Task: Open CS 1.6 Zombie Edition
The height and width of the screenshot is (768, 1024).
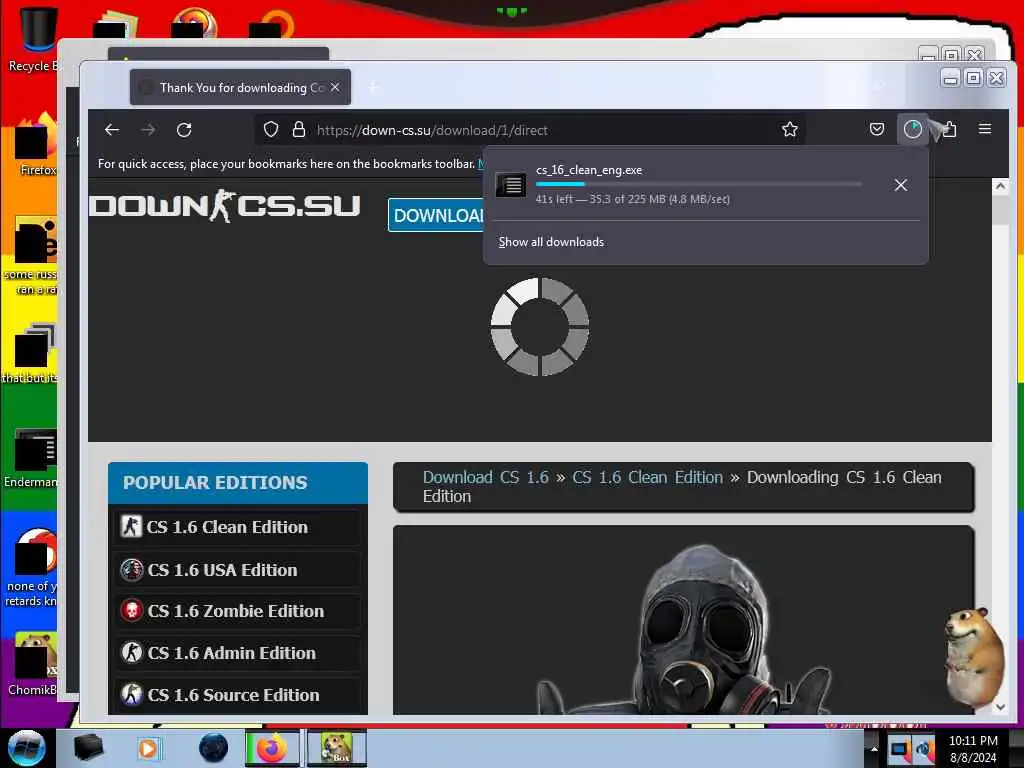Action: (238, 611)
